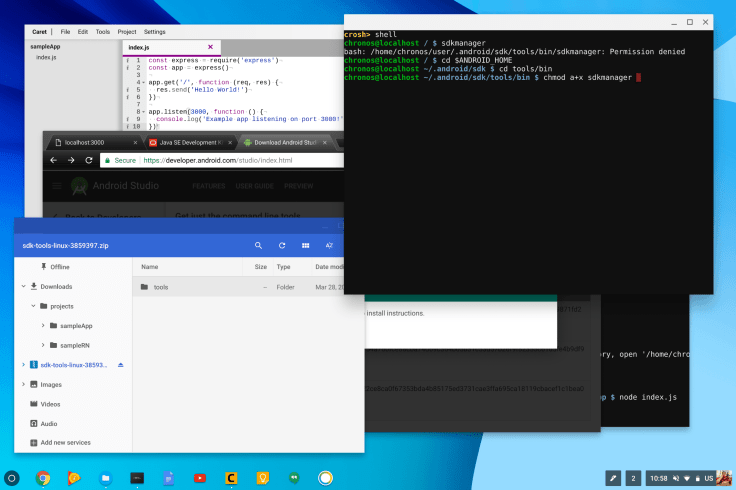Open the AZ sort options in Files
The image size is (736, 490).
[329, 245]
